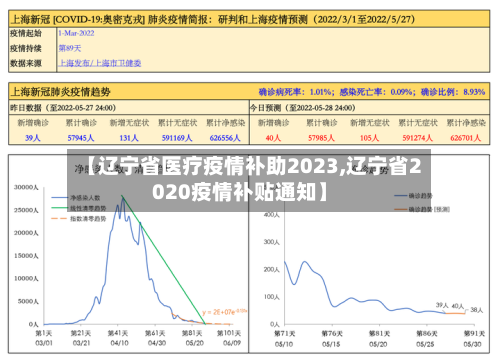
Task: Click the 200人 y-axis label
Action: pos(271,269)
